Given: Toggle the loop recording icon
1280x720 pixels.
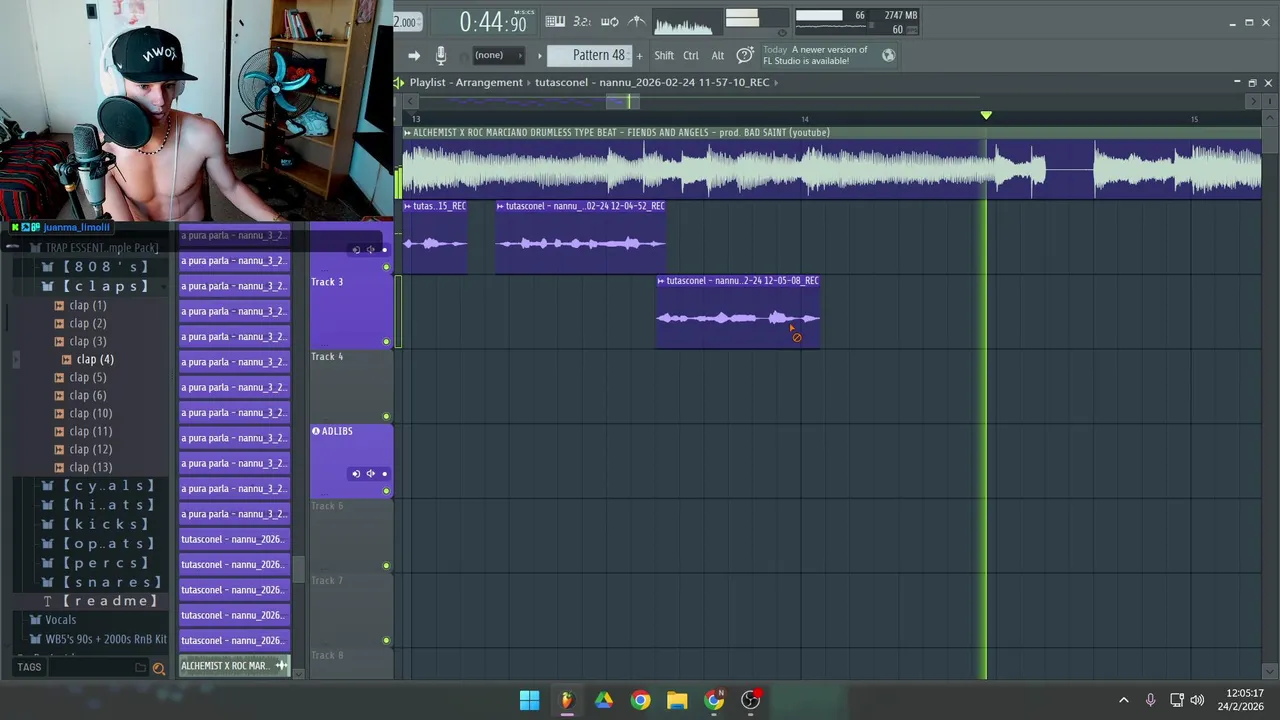Looking at the screenshot, I should [609, 22].
